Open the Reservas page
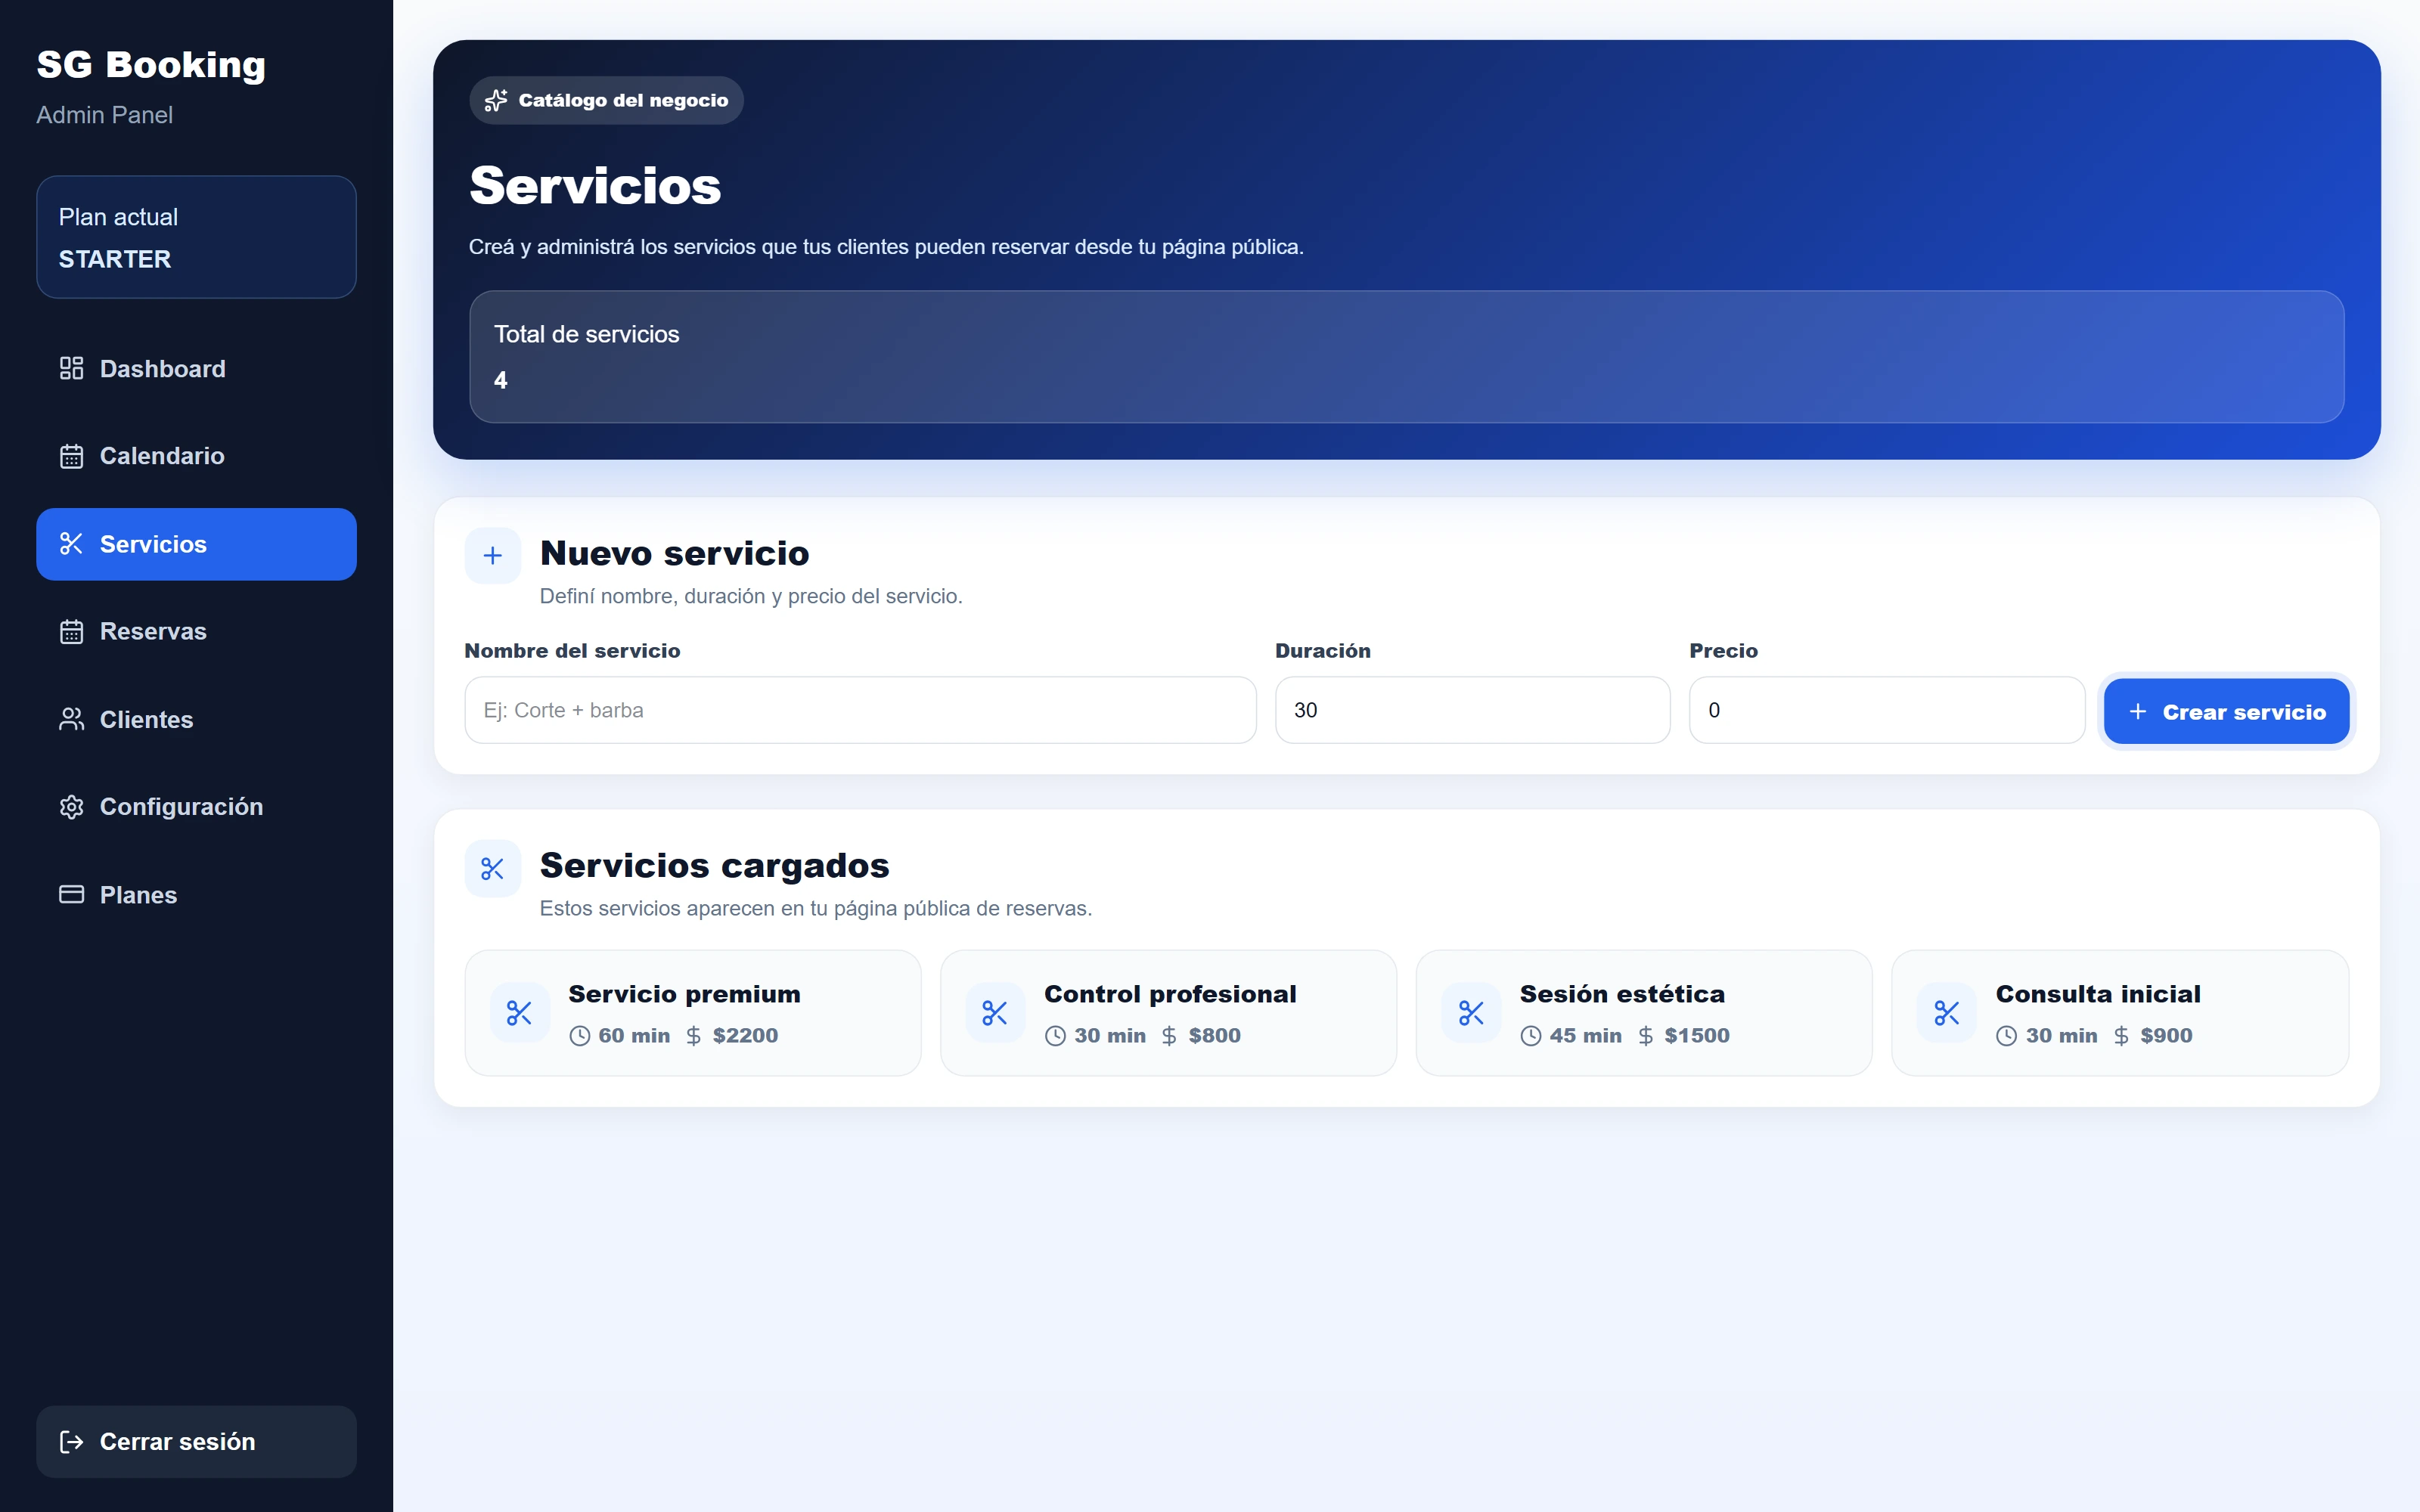Image resolution: width=2420 pixels, height=1512 pixels. (196, 631)
